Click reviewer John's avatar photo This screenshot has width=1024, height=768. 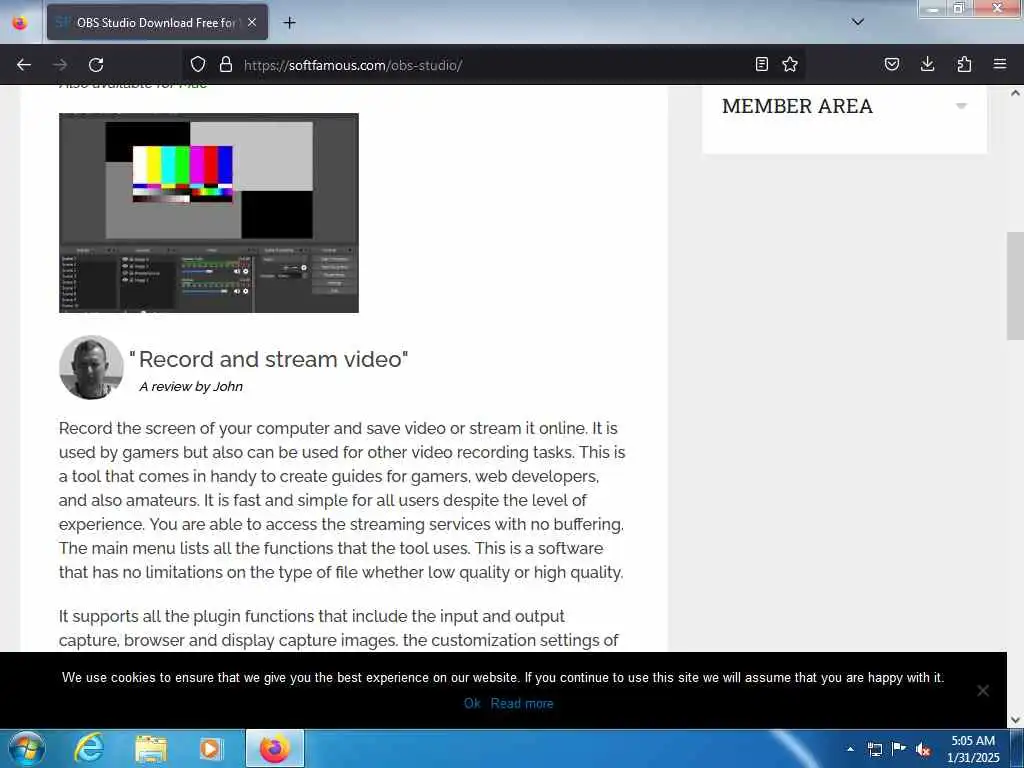[x=91, y=368]
